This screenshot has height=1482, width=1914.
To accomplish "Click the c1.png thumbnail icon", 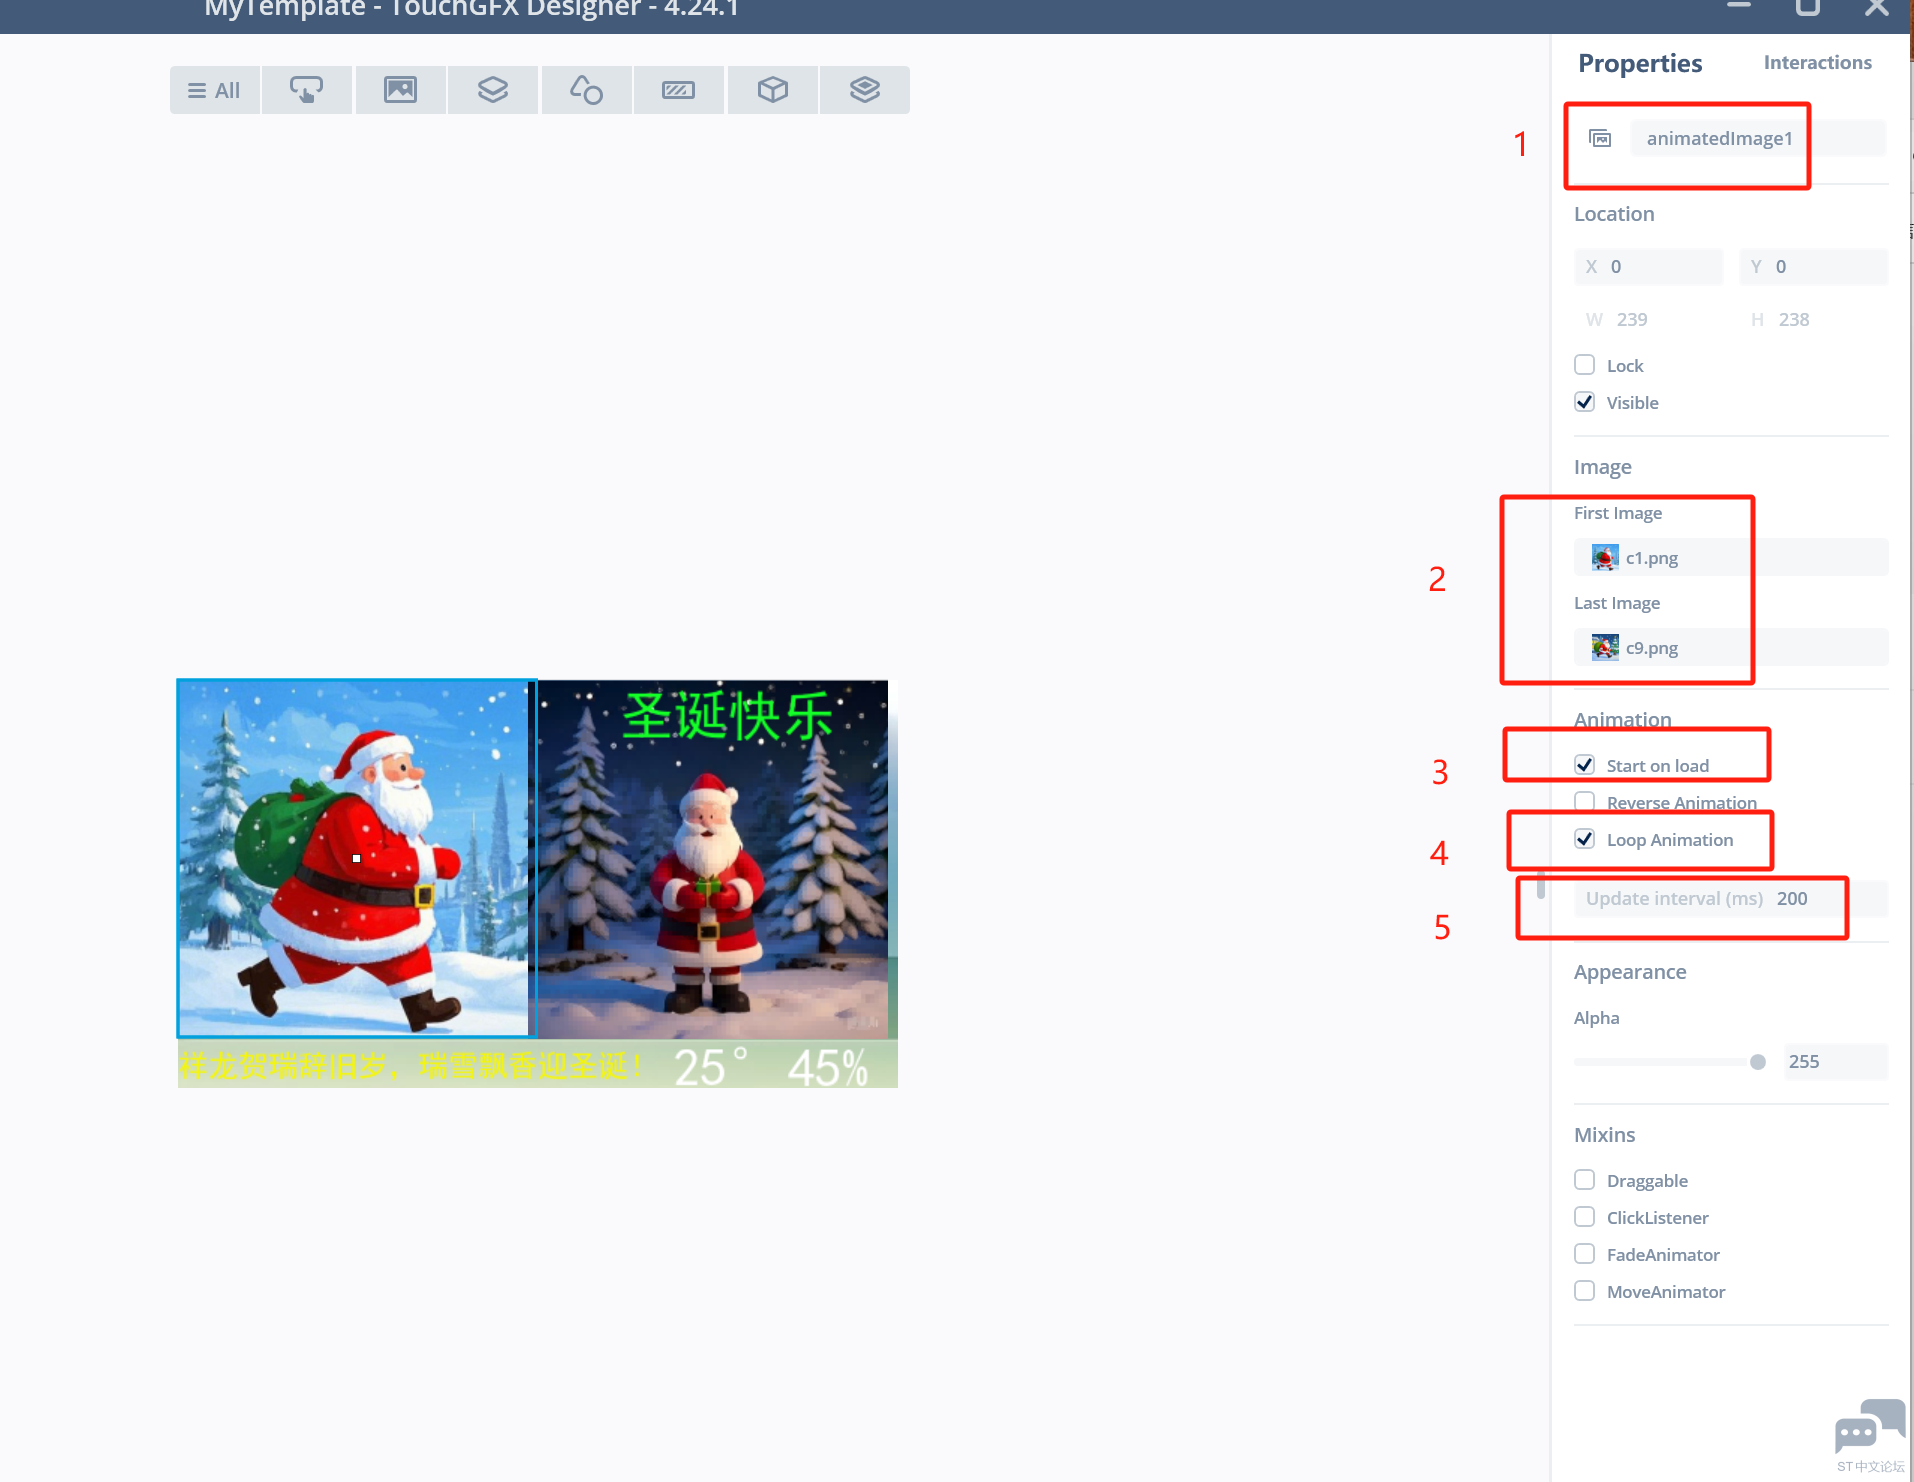I will click(x=1605, y=557).
